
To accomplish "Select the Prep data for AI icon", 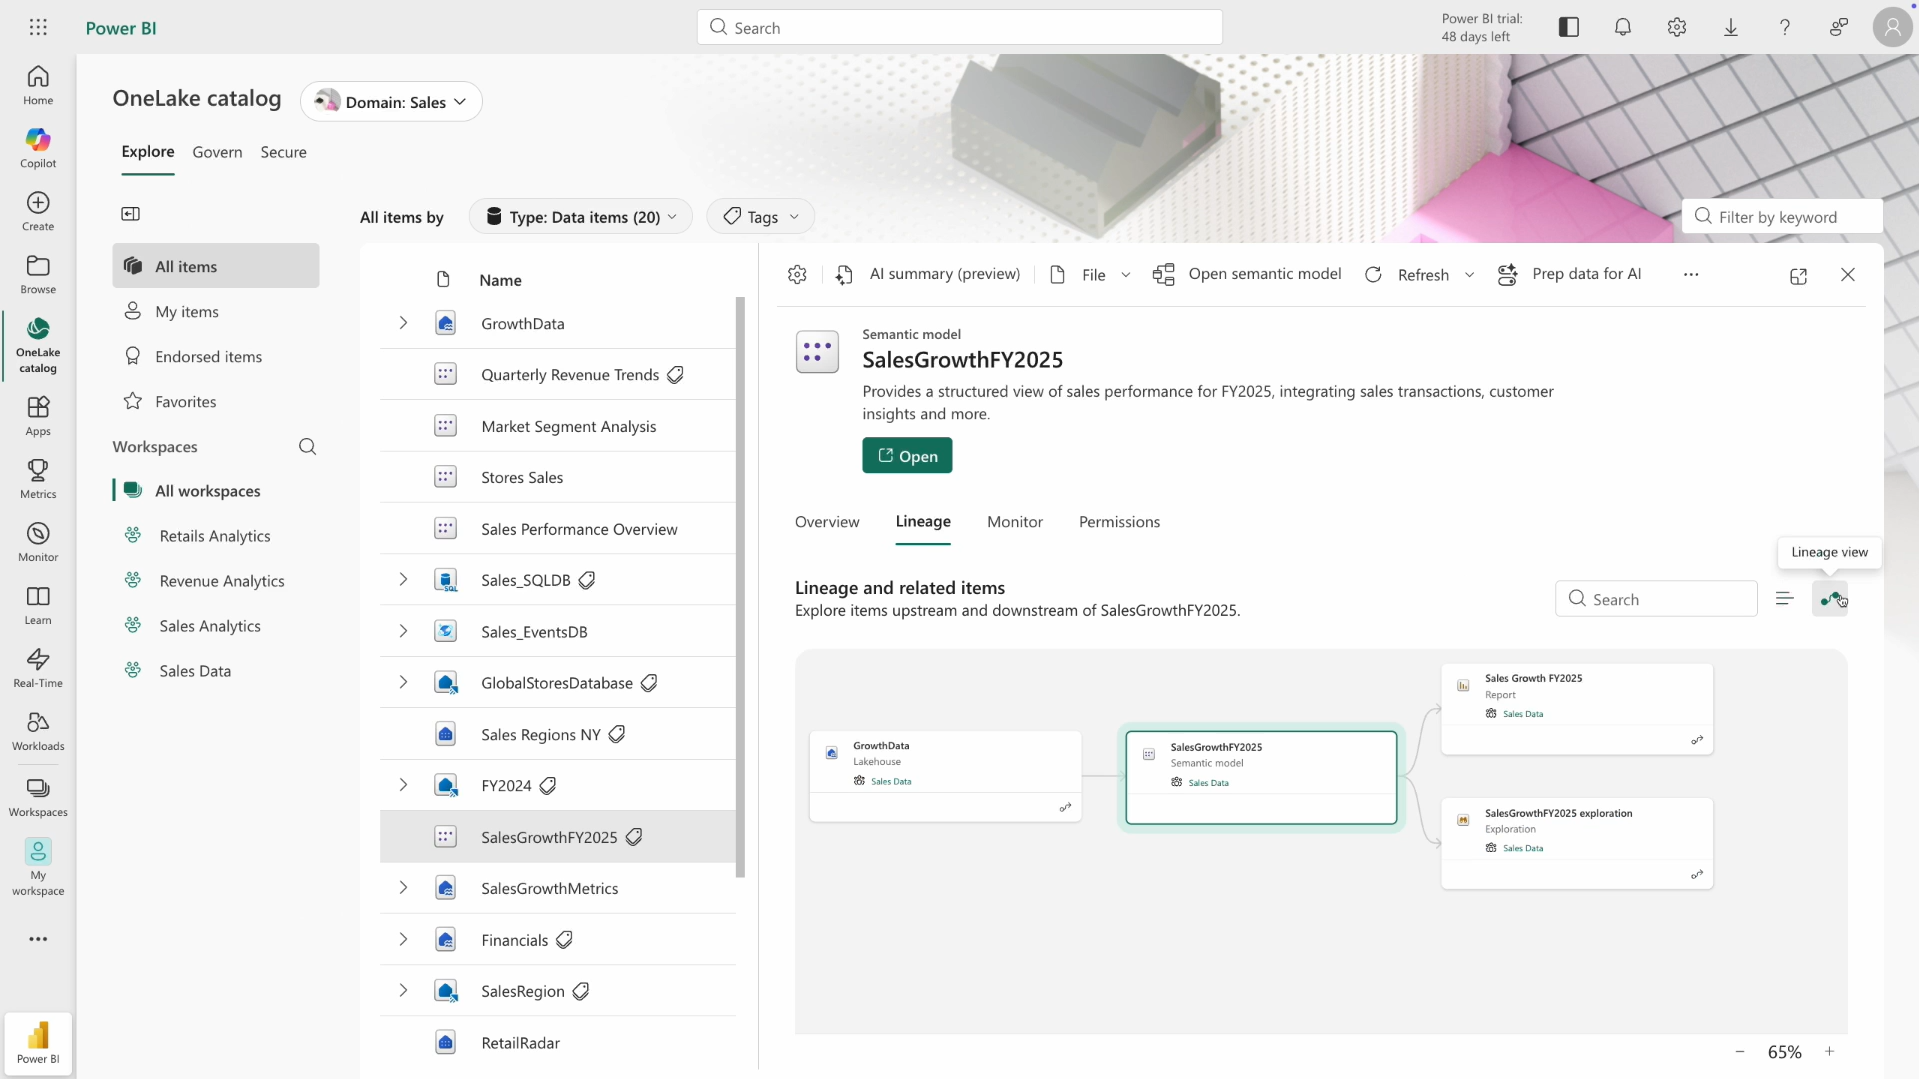I will [1508, 274].
